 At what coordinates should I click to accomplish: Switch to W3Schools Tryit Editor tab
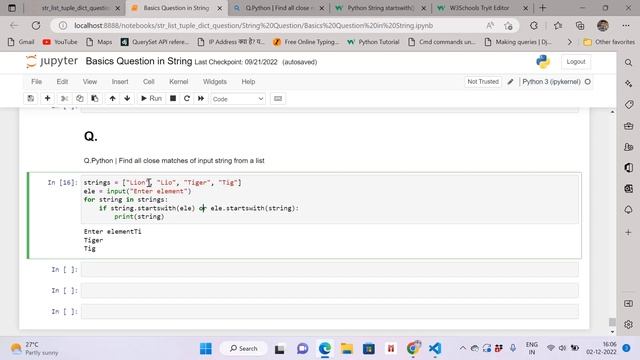pyautogui.click(x=482, y=8)
